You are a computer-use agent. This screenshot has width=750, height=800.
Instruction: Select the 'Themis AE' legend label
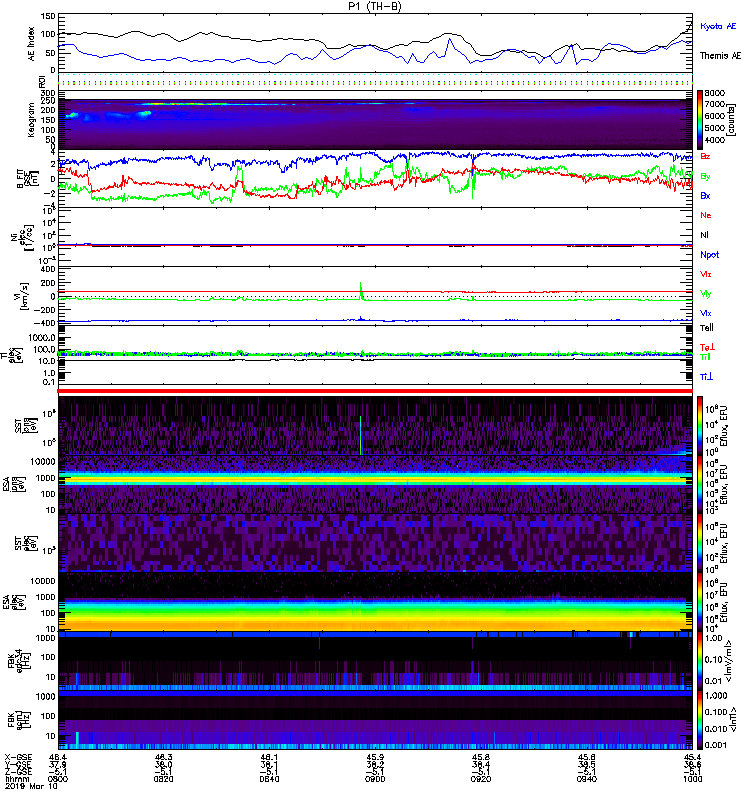pyautogui.click(x=720, y=56)
